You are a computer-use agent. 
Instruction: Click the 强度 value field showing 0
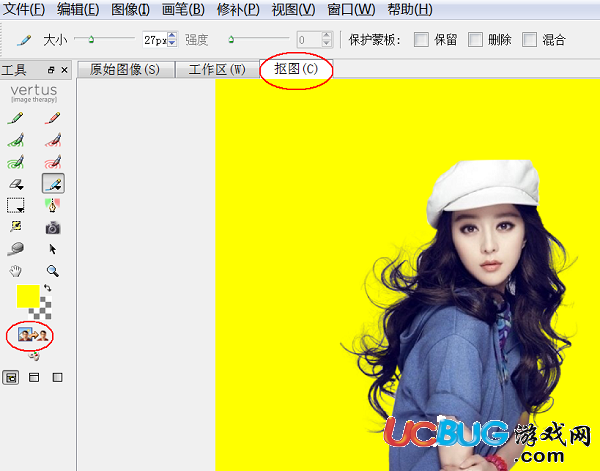coord(309,40)
